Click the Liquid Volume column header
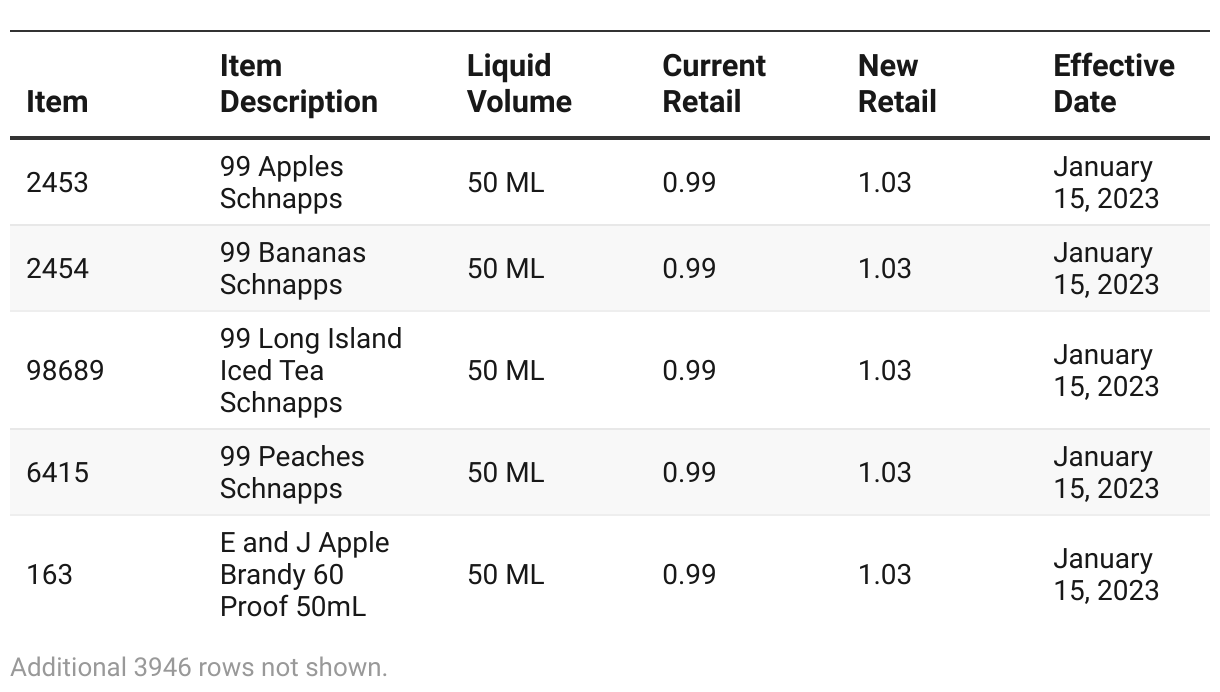Screen dimensions: 1220x692 point(519,84)
